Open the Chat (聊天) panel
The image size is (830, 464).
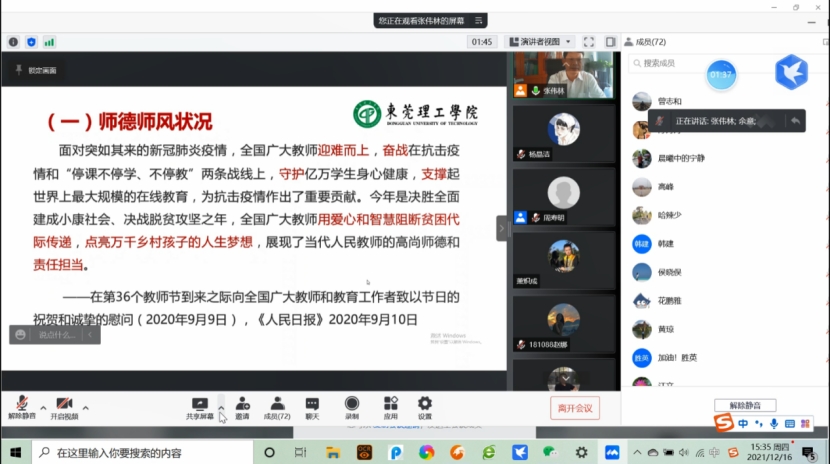(x=312, y=405)
